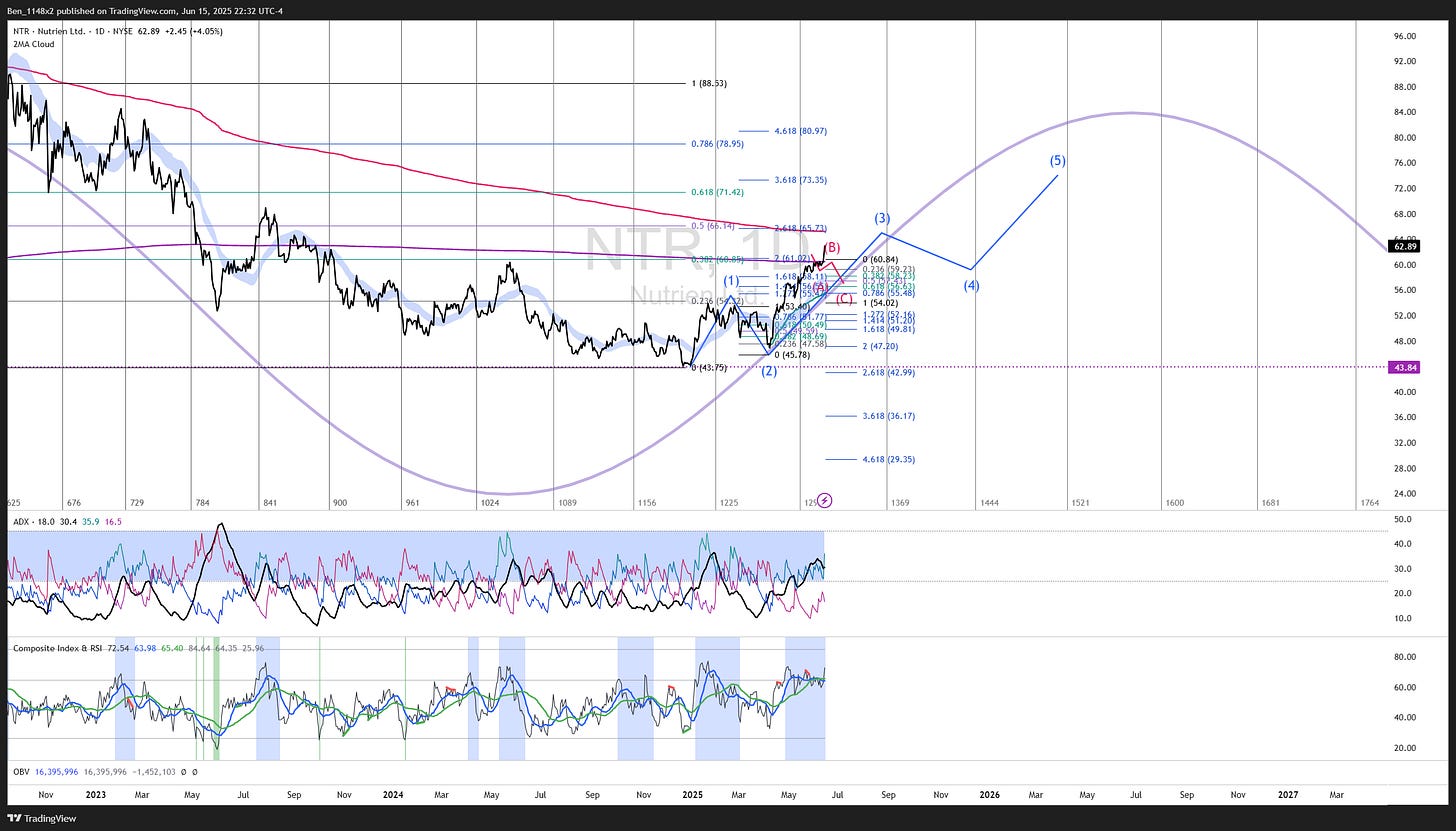Click the 0.786 (78.95) retracement label
Image resolution: width=1456 pixels, height=831 pixels.
coord(717,144)
